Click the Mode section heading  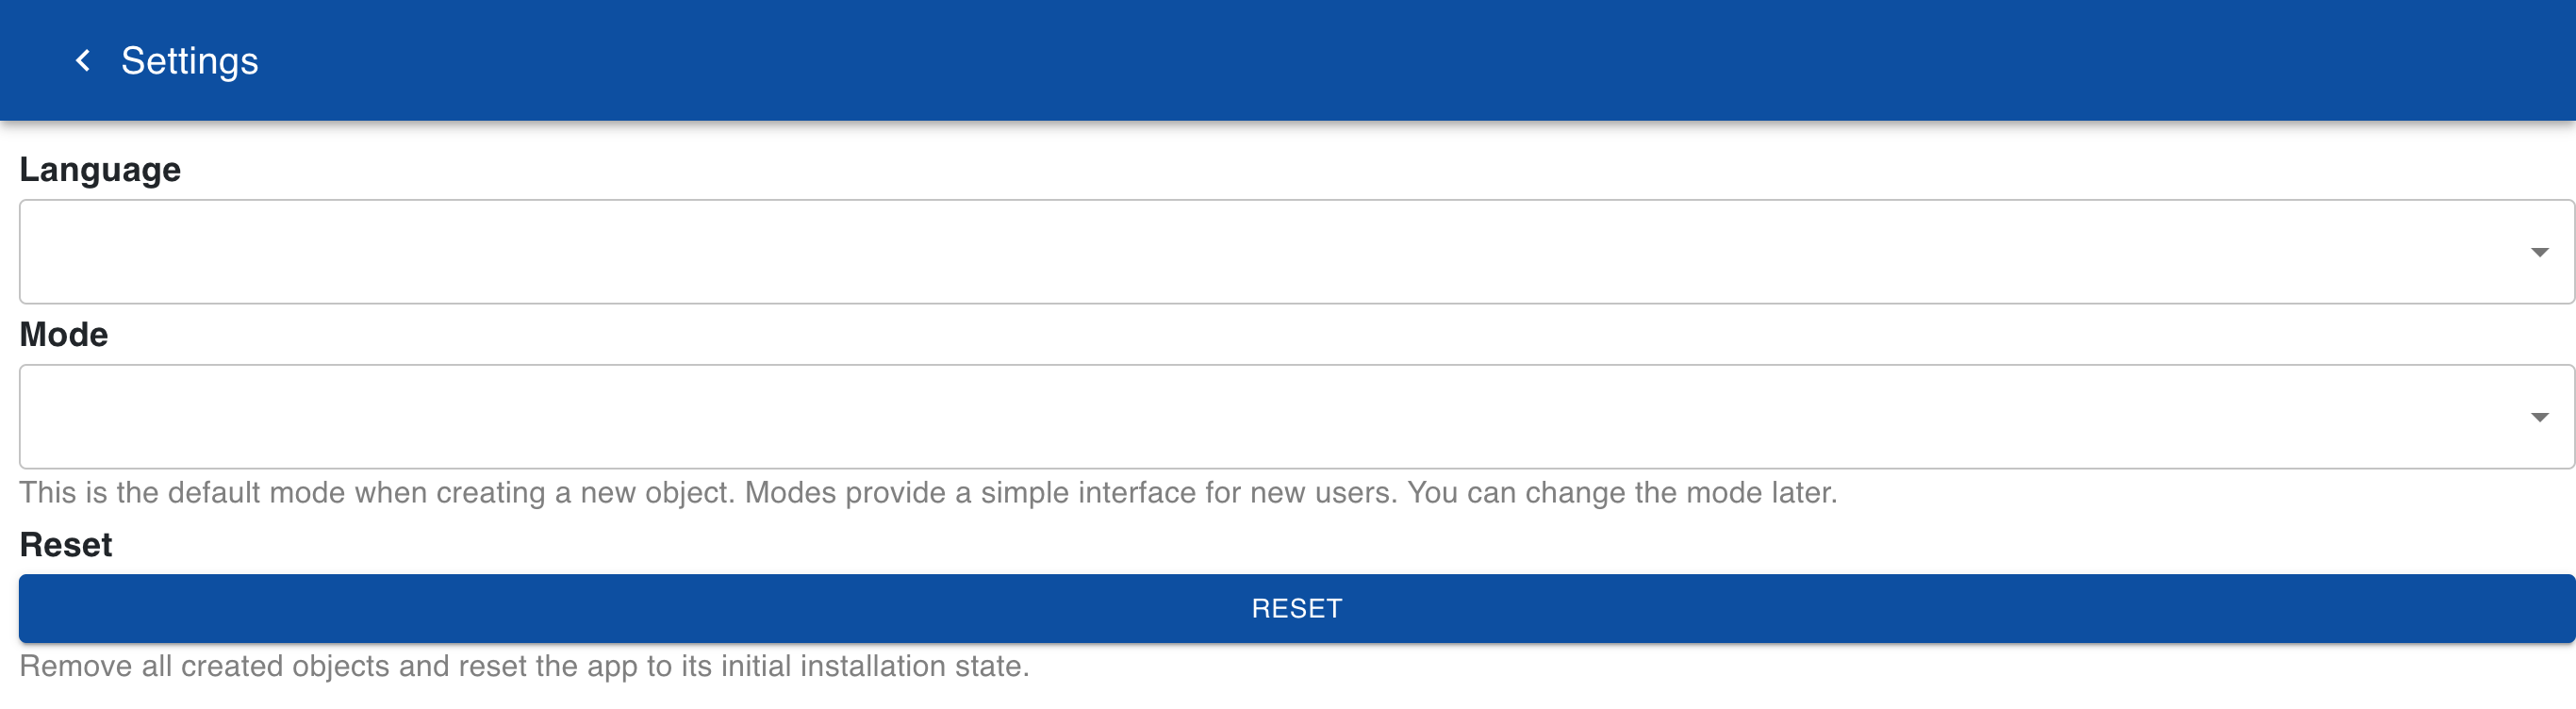pos(64,334)
